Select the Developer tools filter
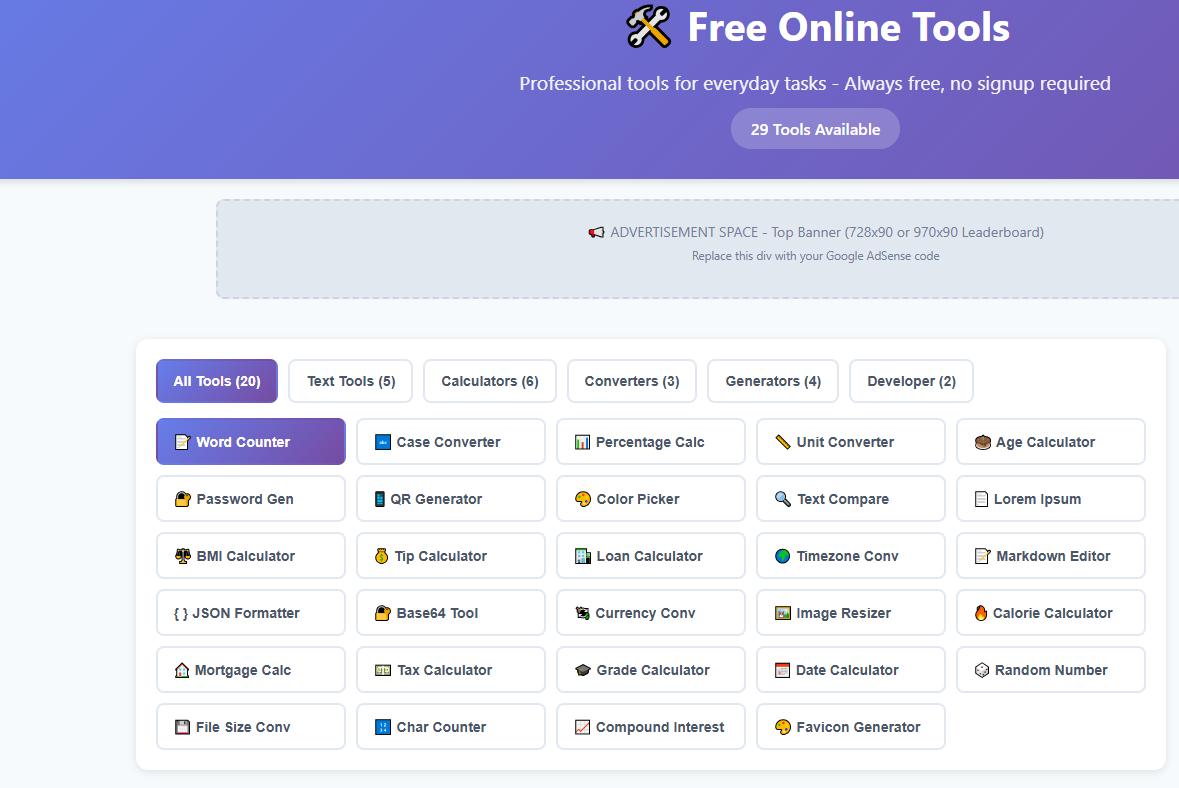The height and width of the screenshot is (788, 1179). (911, 381)
